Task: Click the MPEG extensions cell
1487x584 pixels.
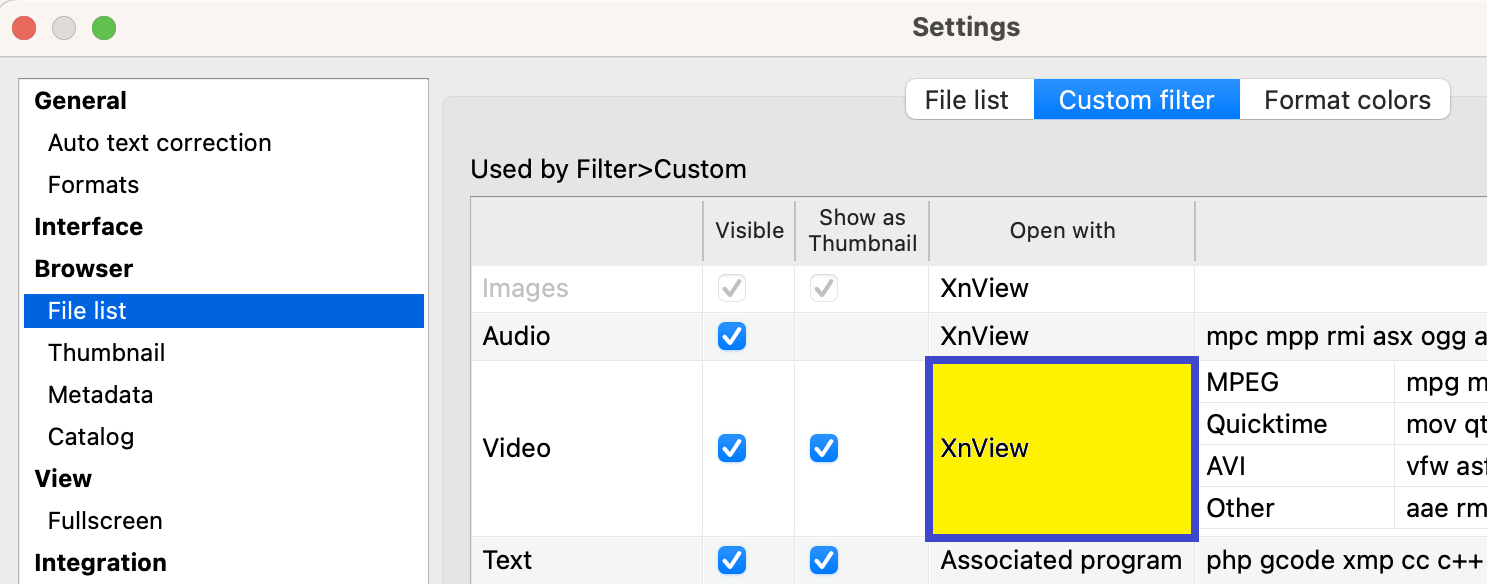Action: [1440, 382]
